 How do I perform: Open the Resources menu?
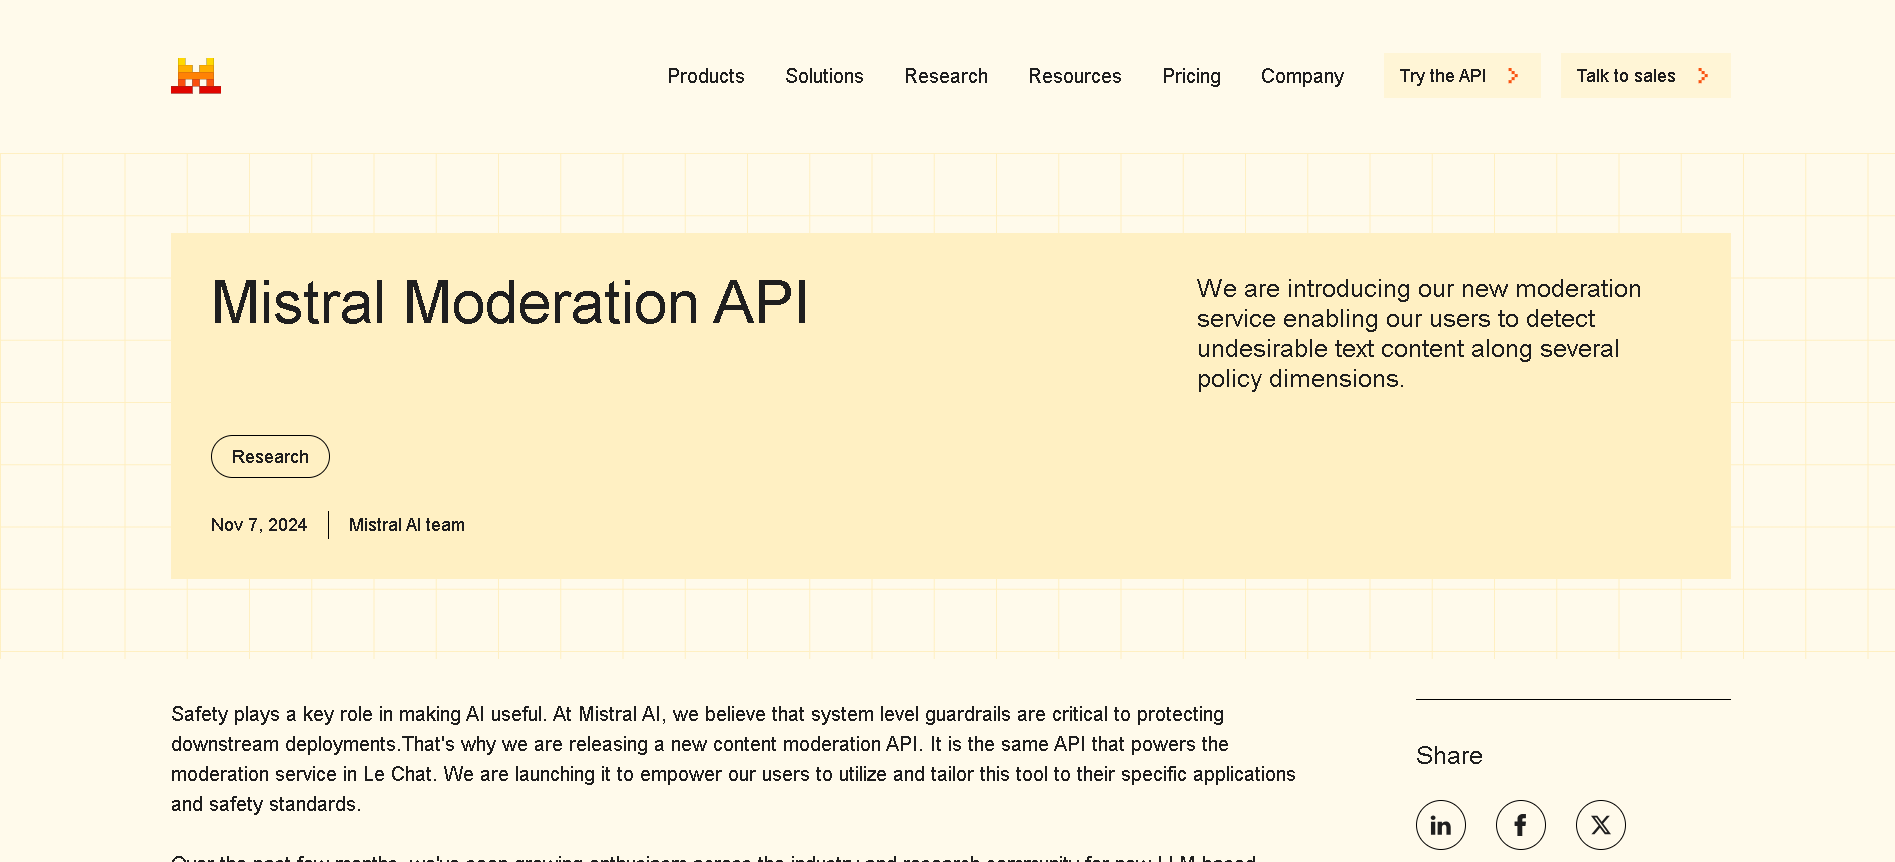click(1075, 76)
